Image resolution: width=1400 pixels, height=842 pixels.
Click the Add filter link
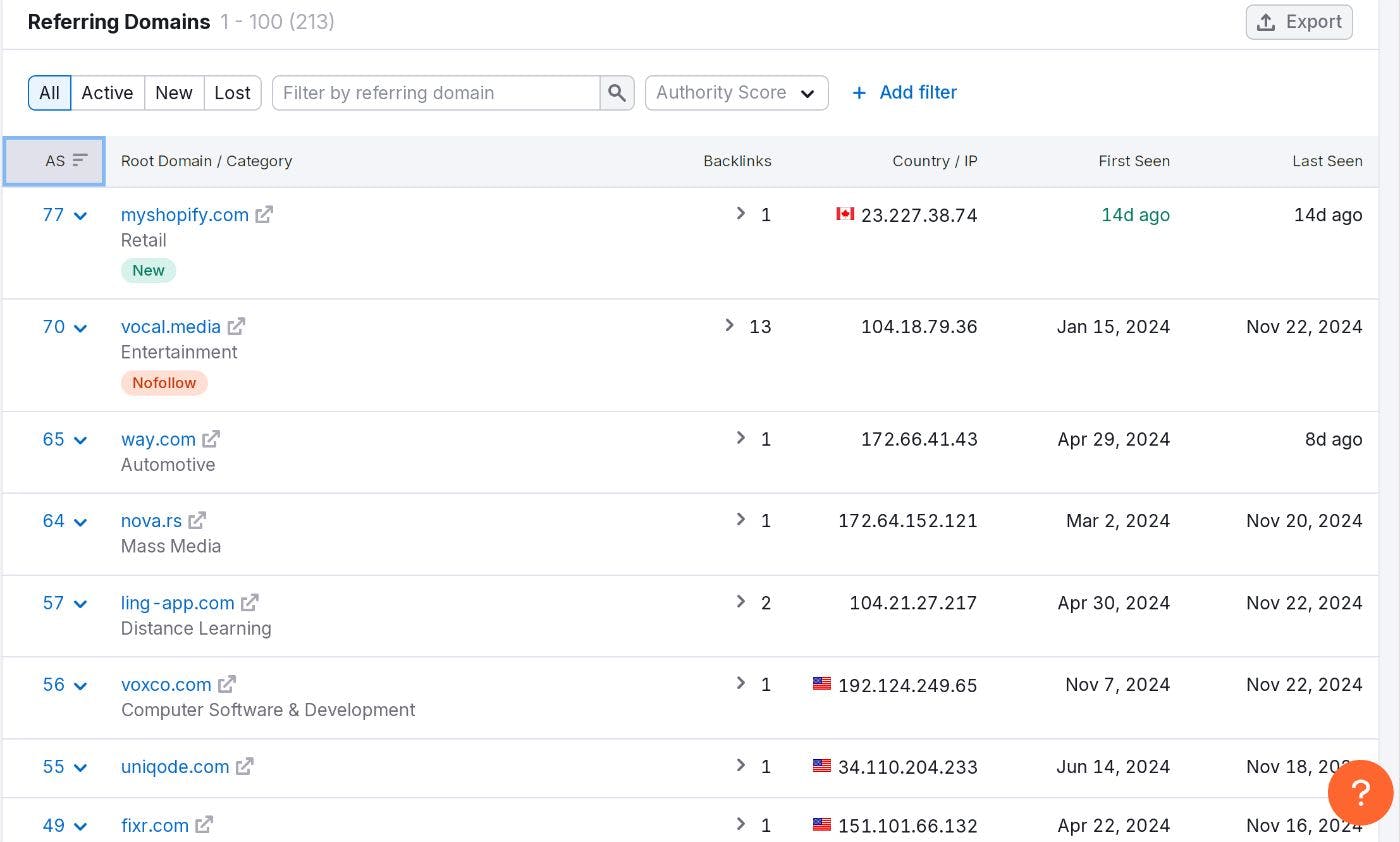[904, 93]
